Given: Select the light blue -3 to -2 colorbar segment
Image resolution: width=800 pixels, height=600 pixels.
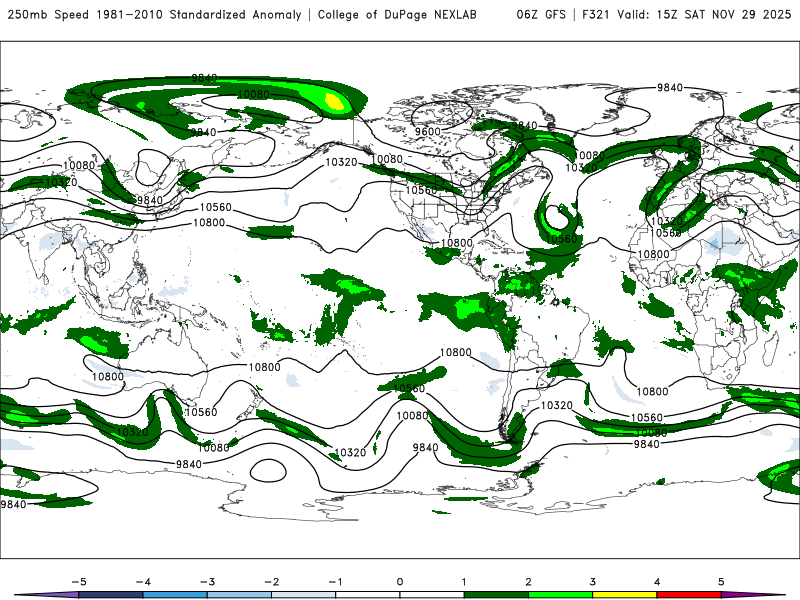Looking at the screenshot, I should pyautogui.click(x=239, y=595).
